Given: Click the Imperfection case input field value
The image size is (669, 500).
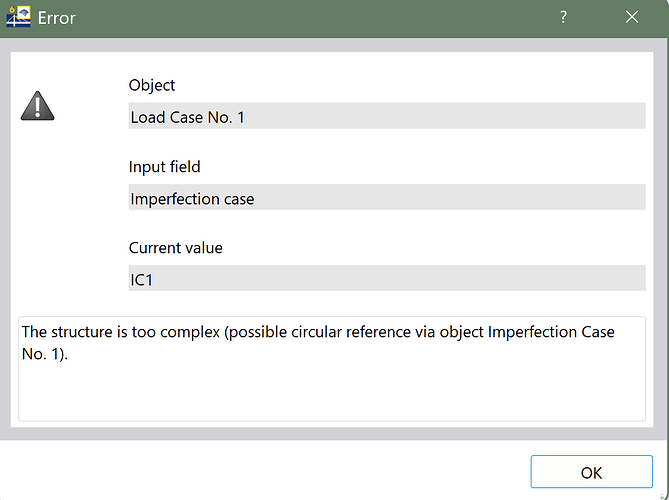Looking at the screenshot, I should (386, 198).
